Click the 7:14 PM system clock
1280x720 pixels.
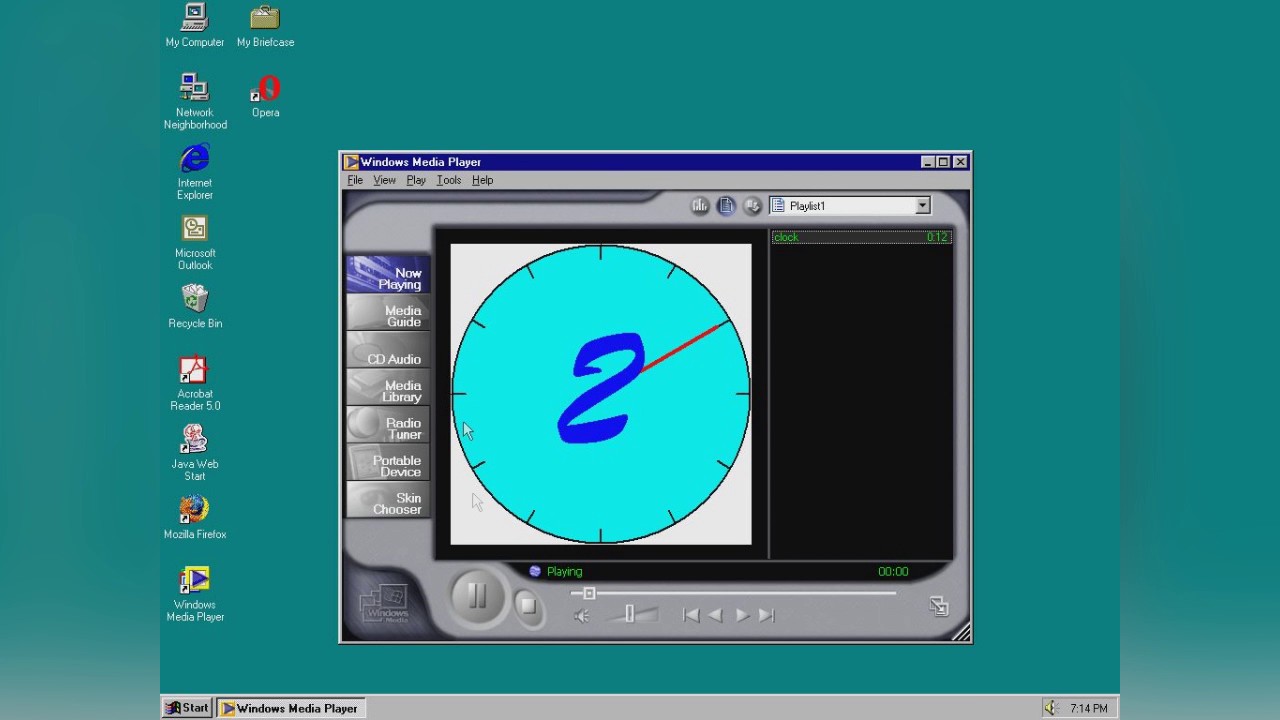tap(1089, 708)
